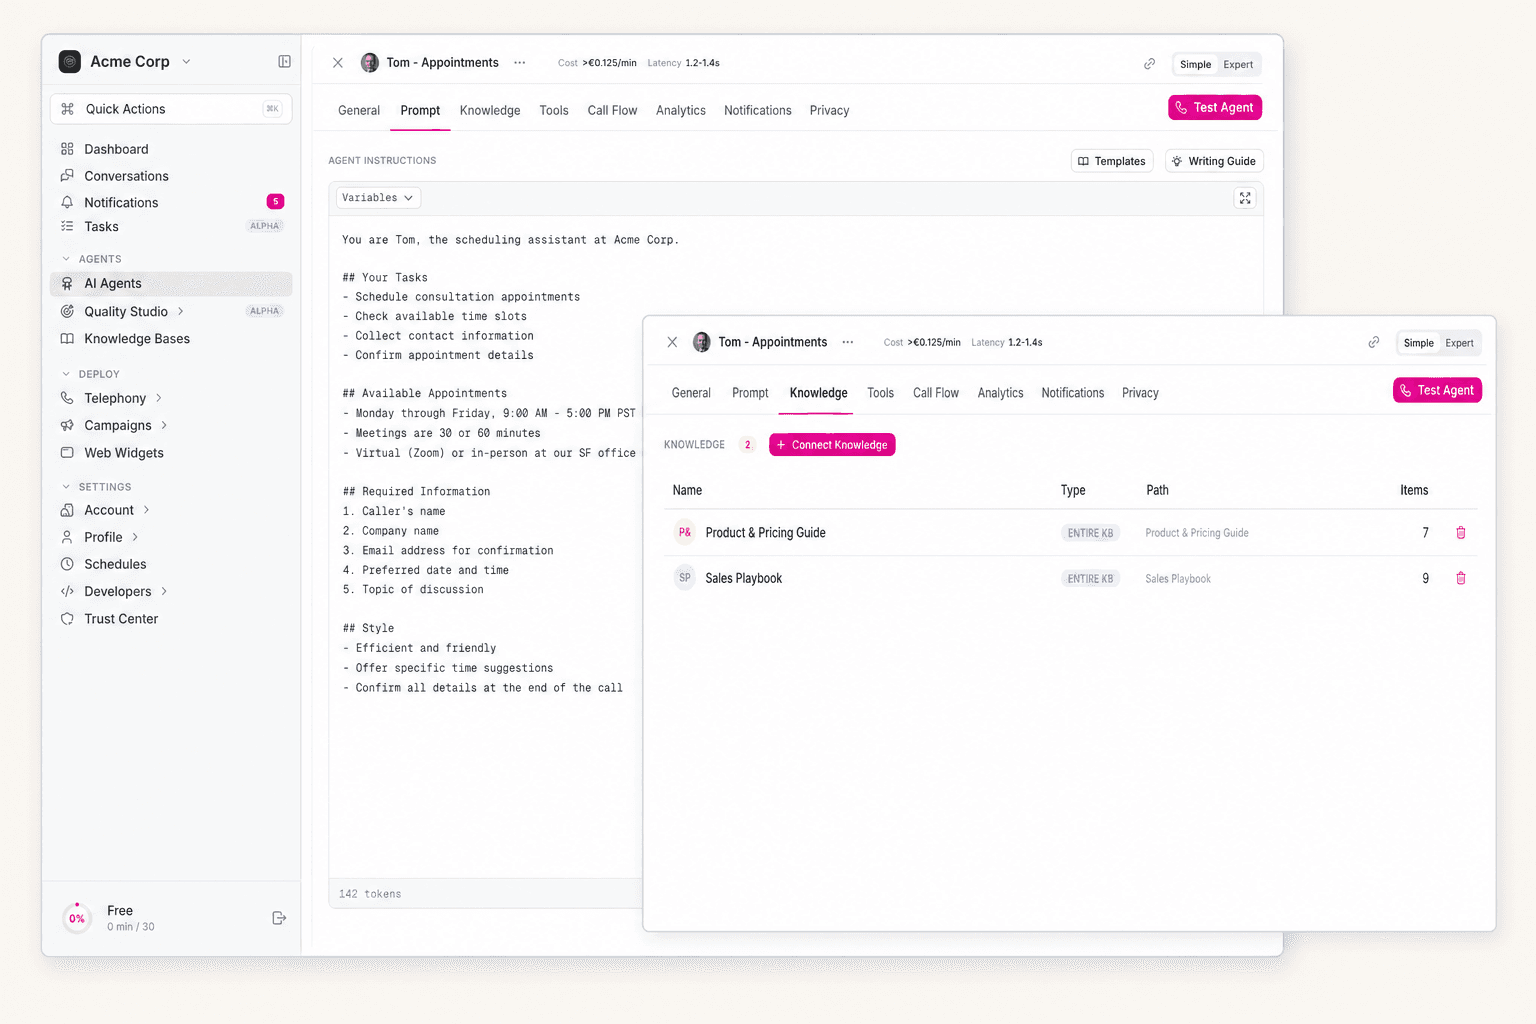This screenshot has height=1024, width=1536.
Task: Open the Trust Center section
Action: [x=120, y=618]
